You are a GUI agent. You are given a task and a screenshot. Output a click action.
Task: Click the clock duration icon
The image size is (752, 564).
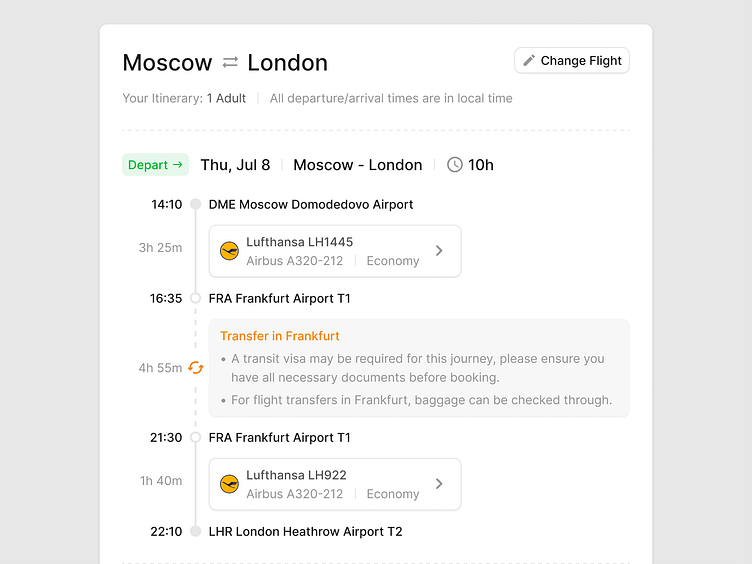point(455,165)
